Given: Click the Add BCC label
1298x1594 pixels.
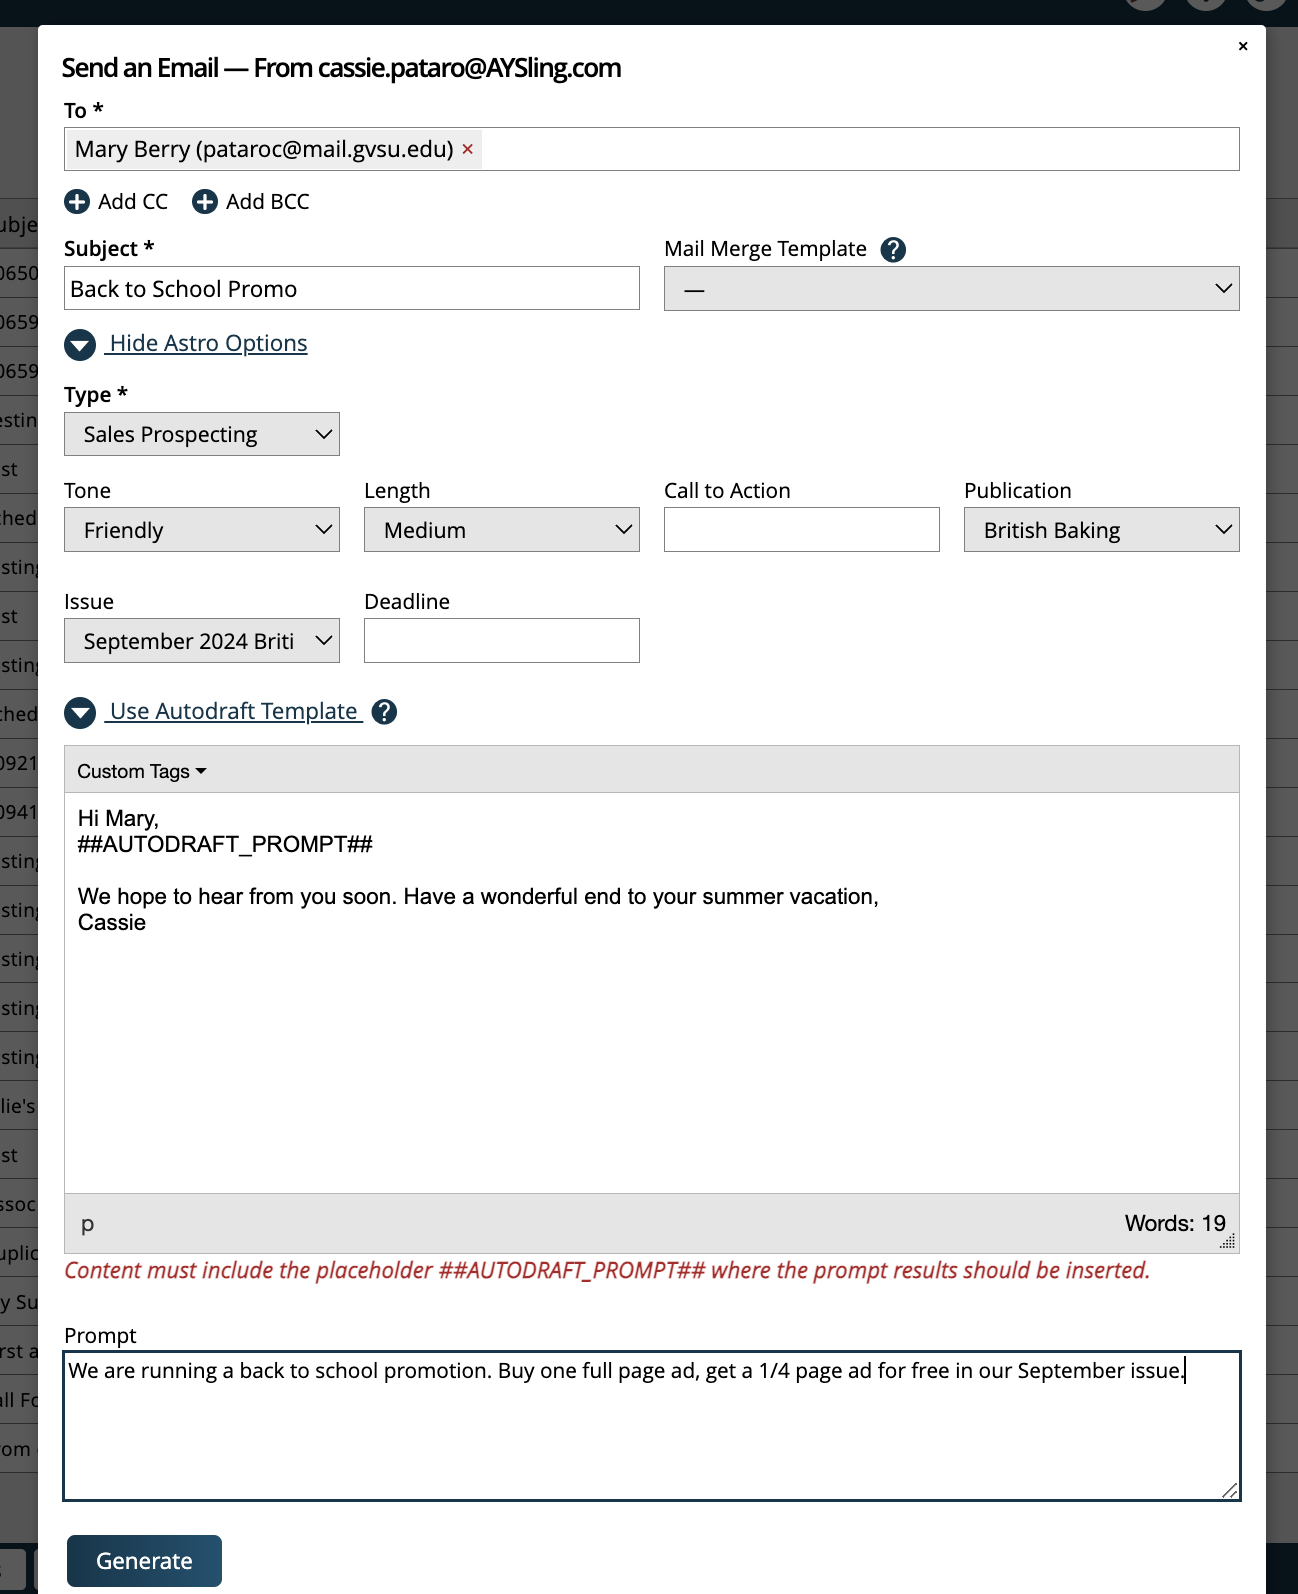Looking at the screenshot, I should [268, 202].
